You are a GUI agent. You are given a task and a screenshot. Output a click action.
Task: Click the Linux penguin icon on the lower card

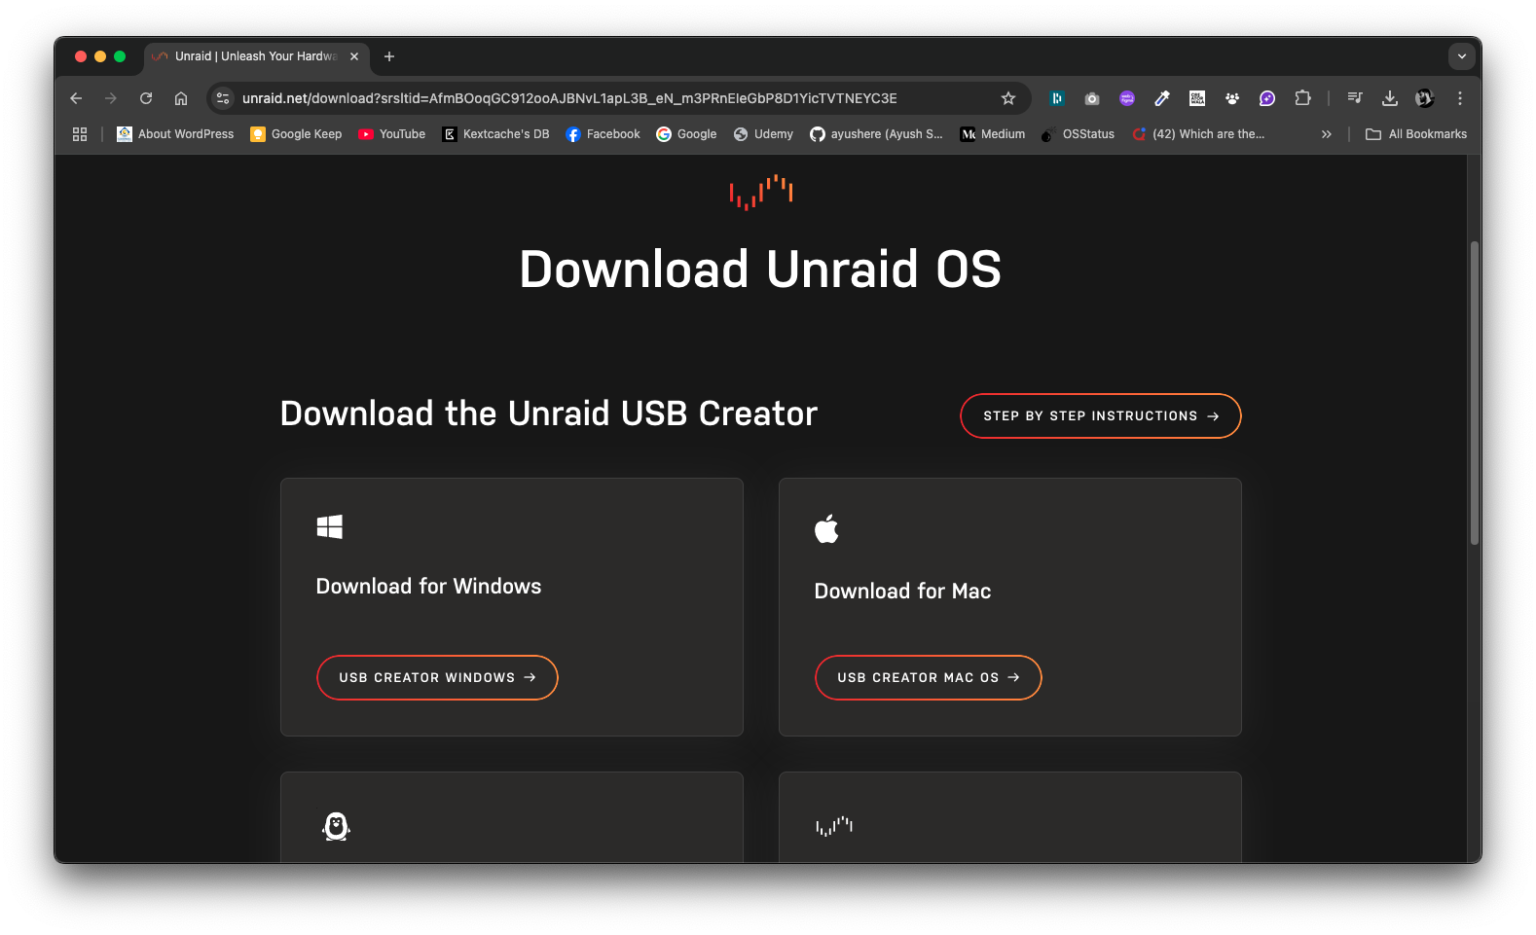tap(336, 827)
